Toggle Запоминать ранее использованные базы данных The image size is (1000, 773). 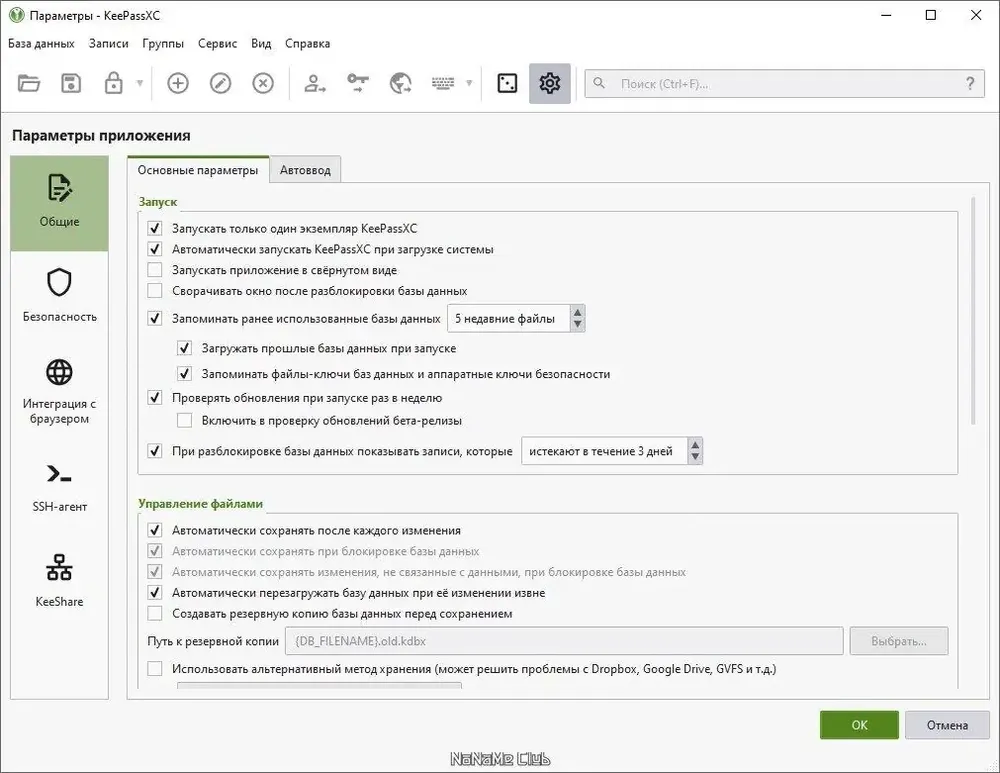[155, 318]
